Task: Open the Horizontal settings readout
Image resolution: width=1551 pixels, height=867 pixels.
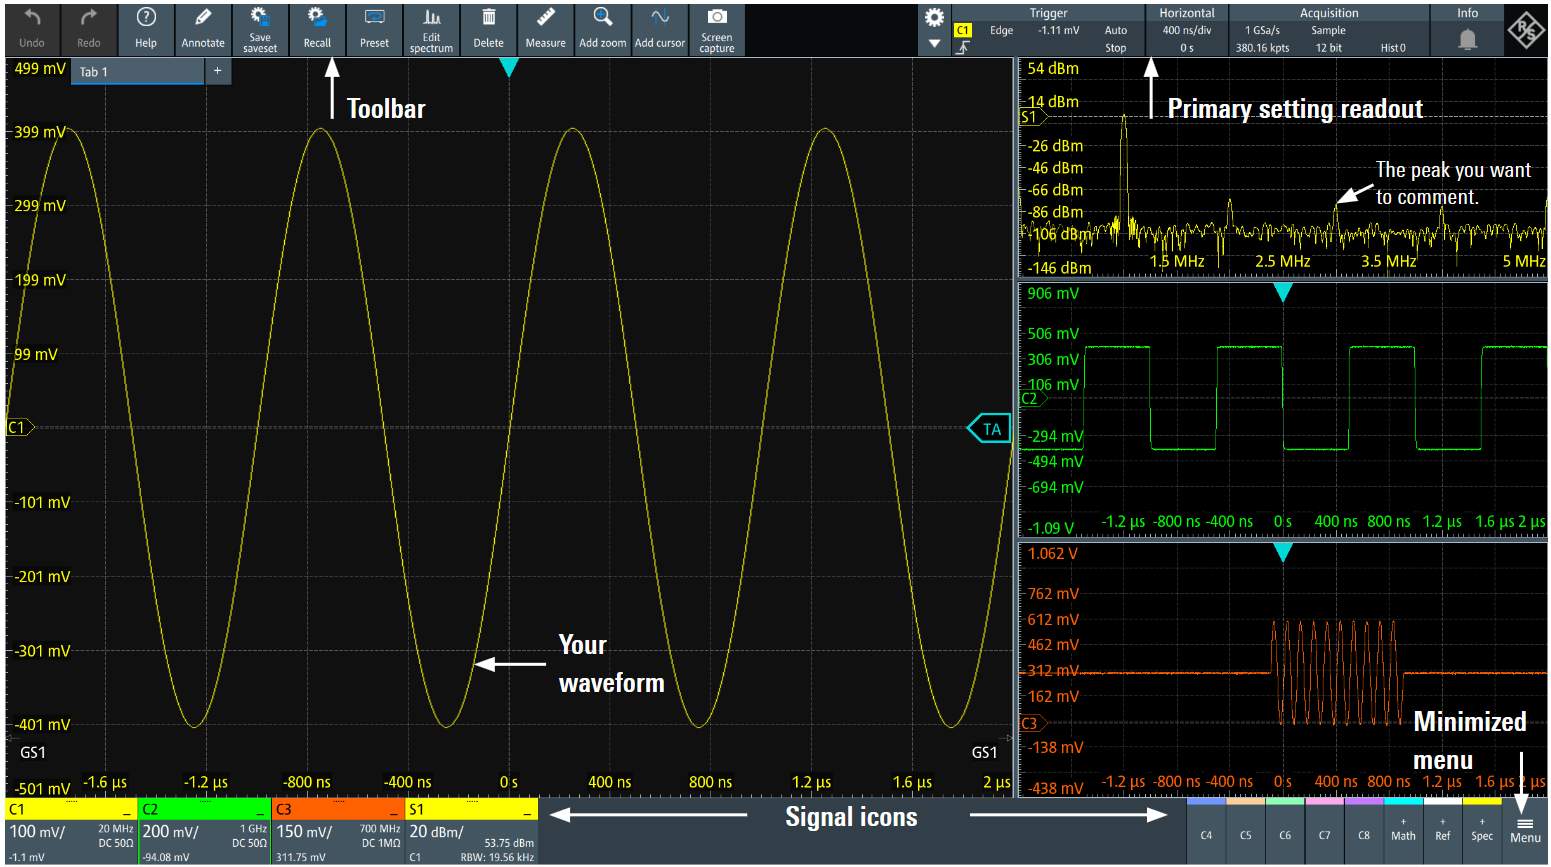Action: click(x=1186, y=30)
